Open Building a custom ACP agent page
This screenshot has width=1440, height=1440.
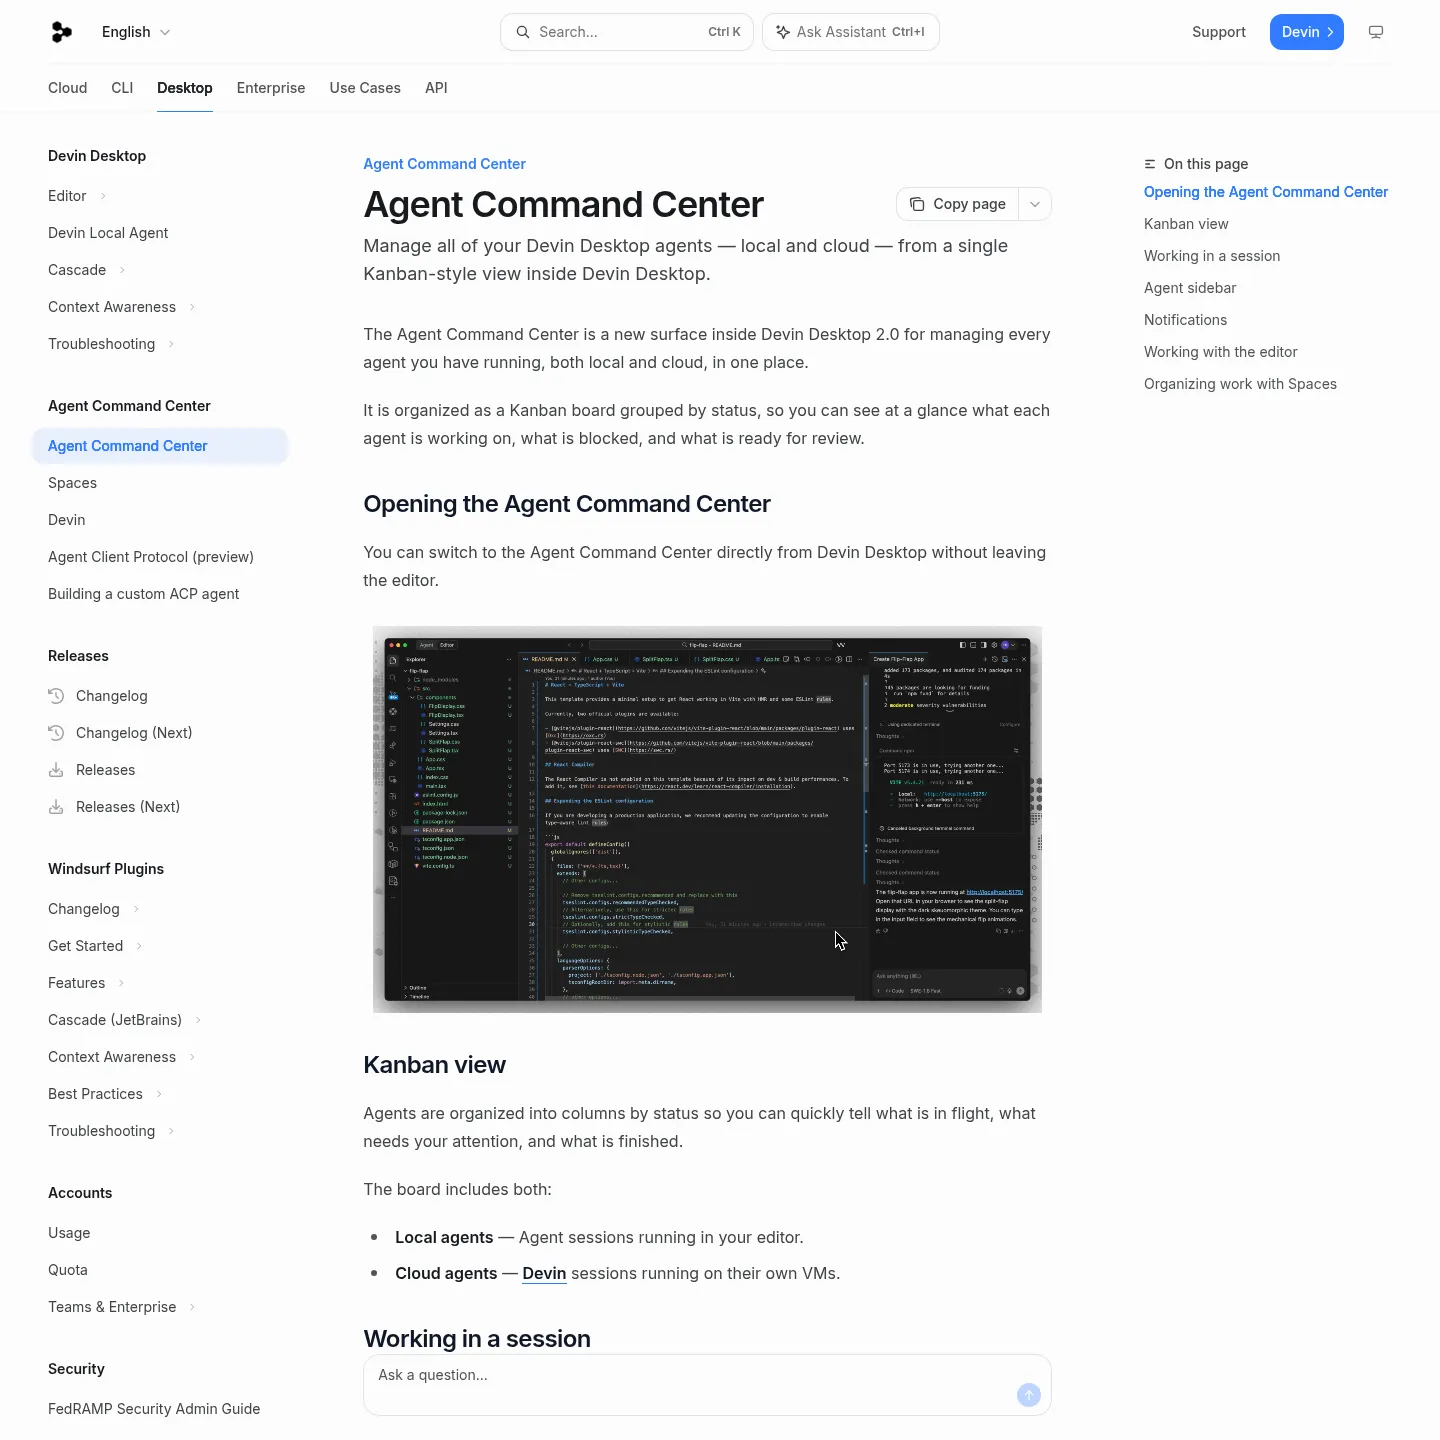[x=144, y=594]
